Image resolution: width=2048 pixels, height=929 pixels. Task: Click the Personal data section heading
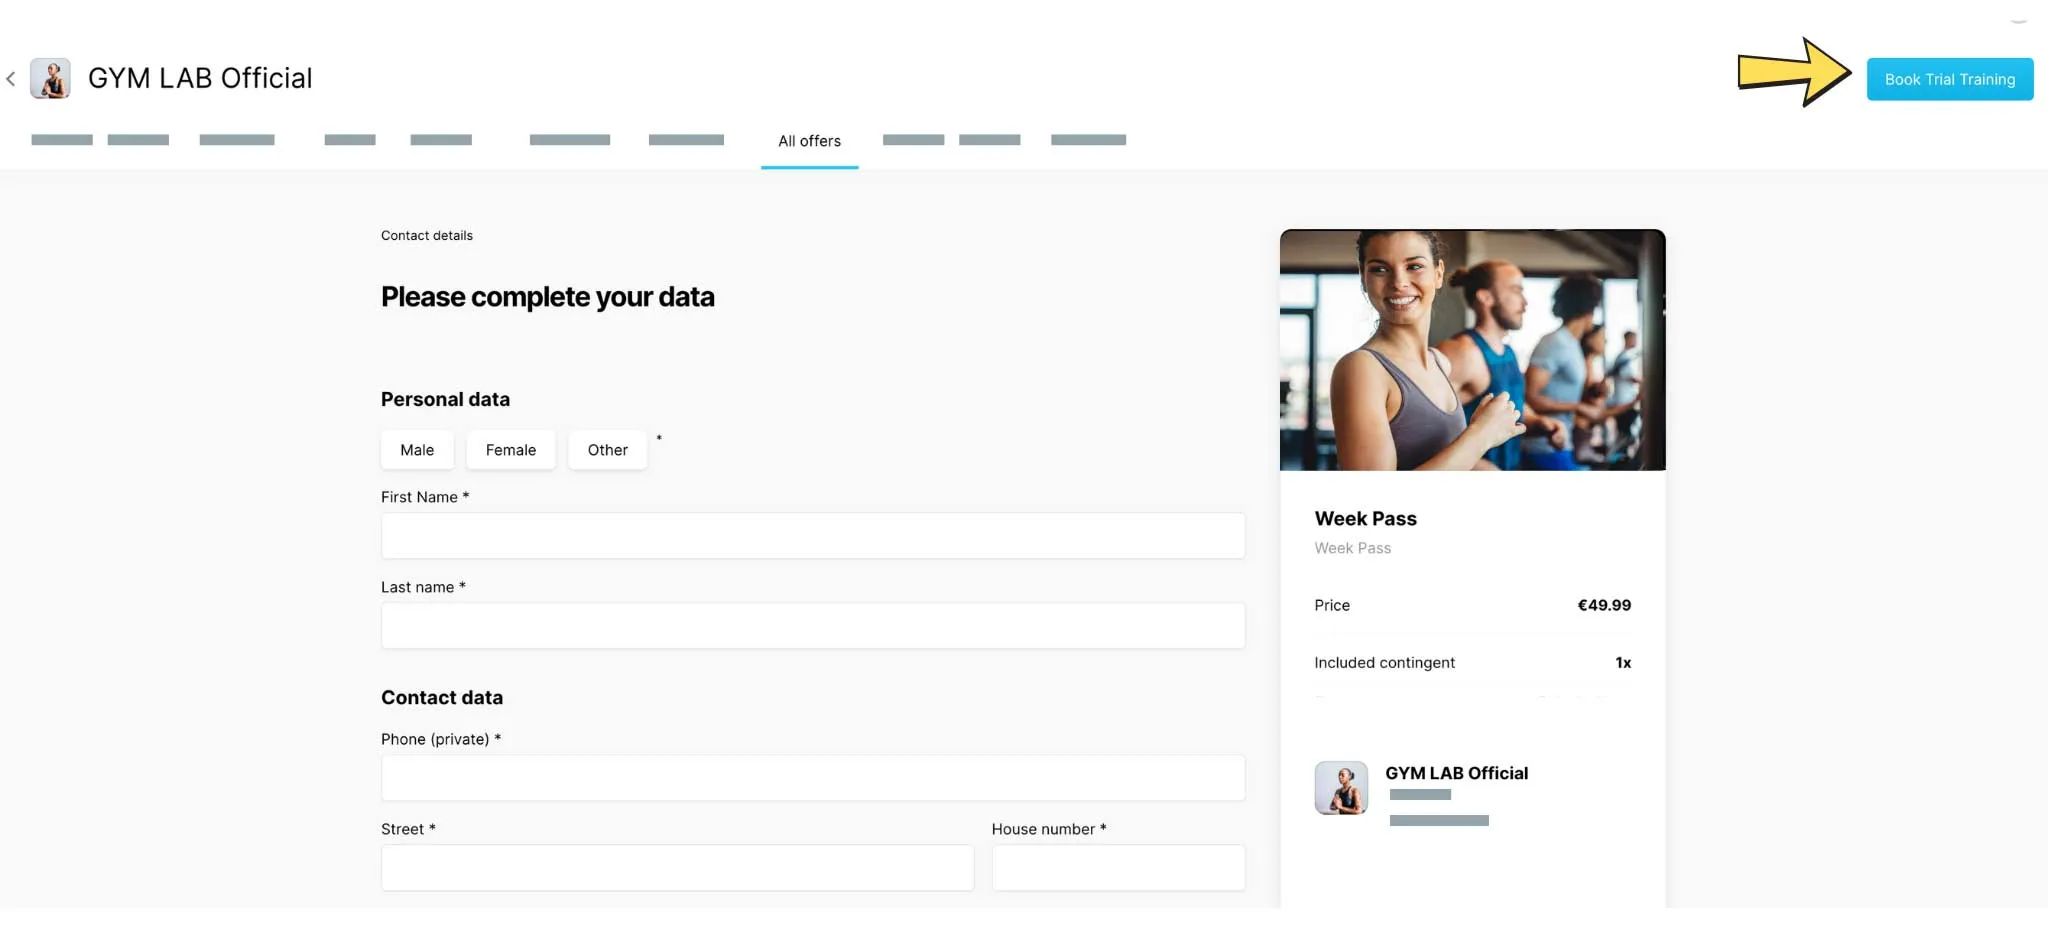(445, 399)
